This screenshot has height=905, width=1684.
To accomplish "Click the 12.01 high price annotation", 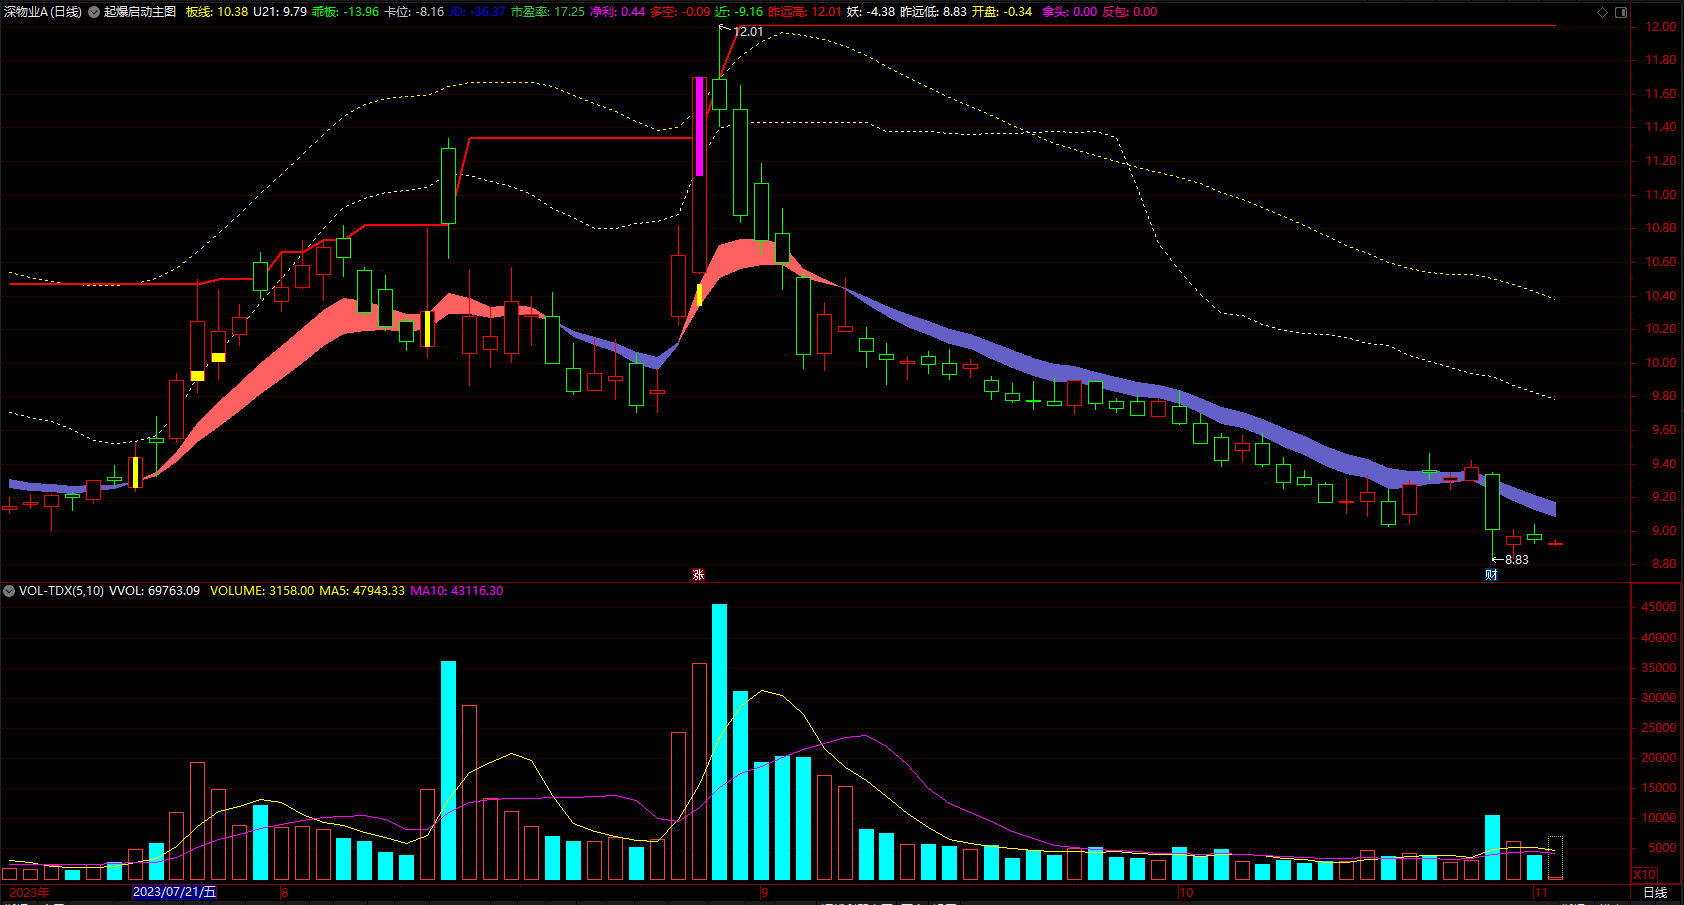I will (x=748, y=31).
